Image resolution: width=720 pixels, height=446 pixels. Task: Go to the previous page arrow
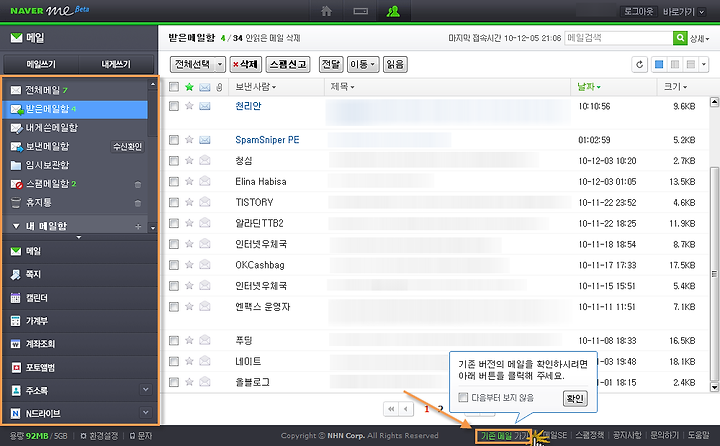[x=406, y=409]
